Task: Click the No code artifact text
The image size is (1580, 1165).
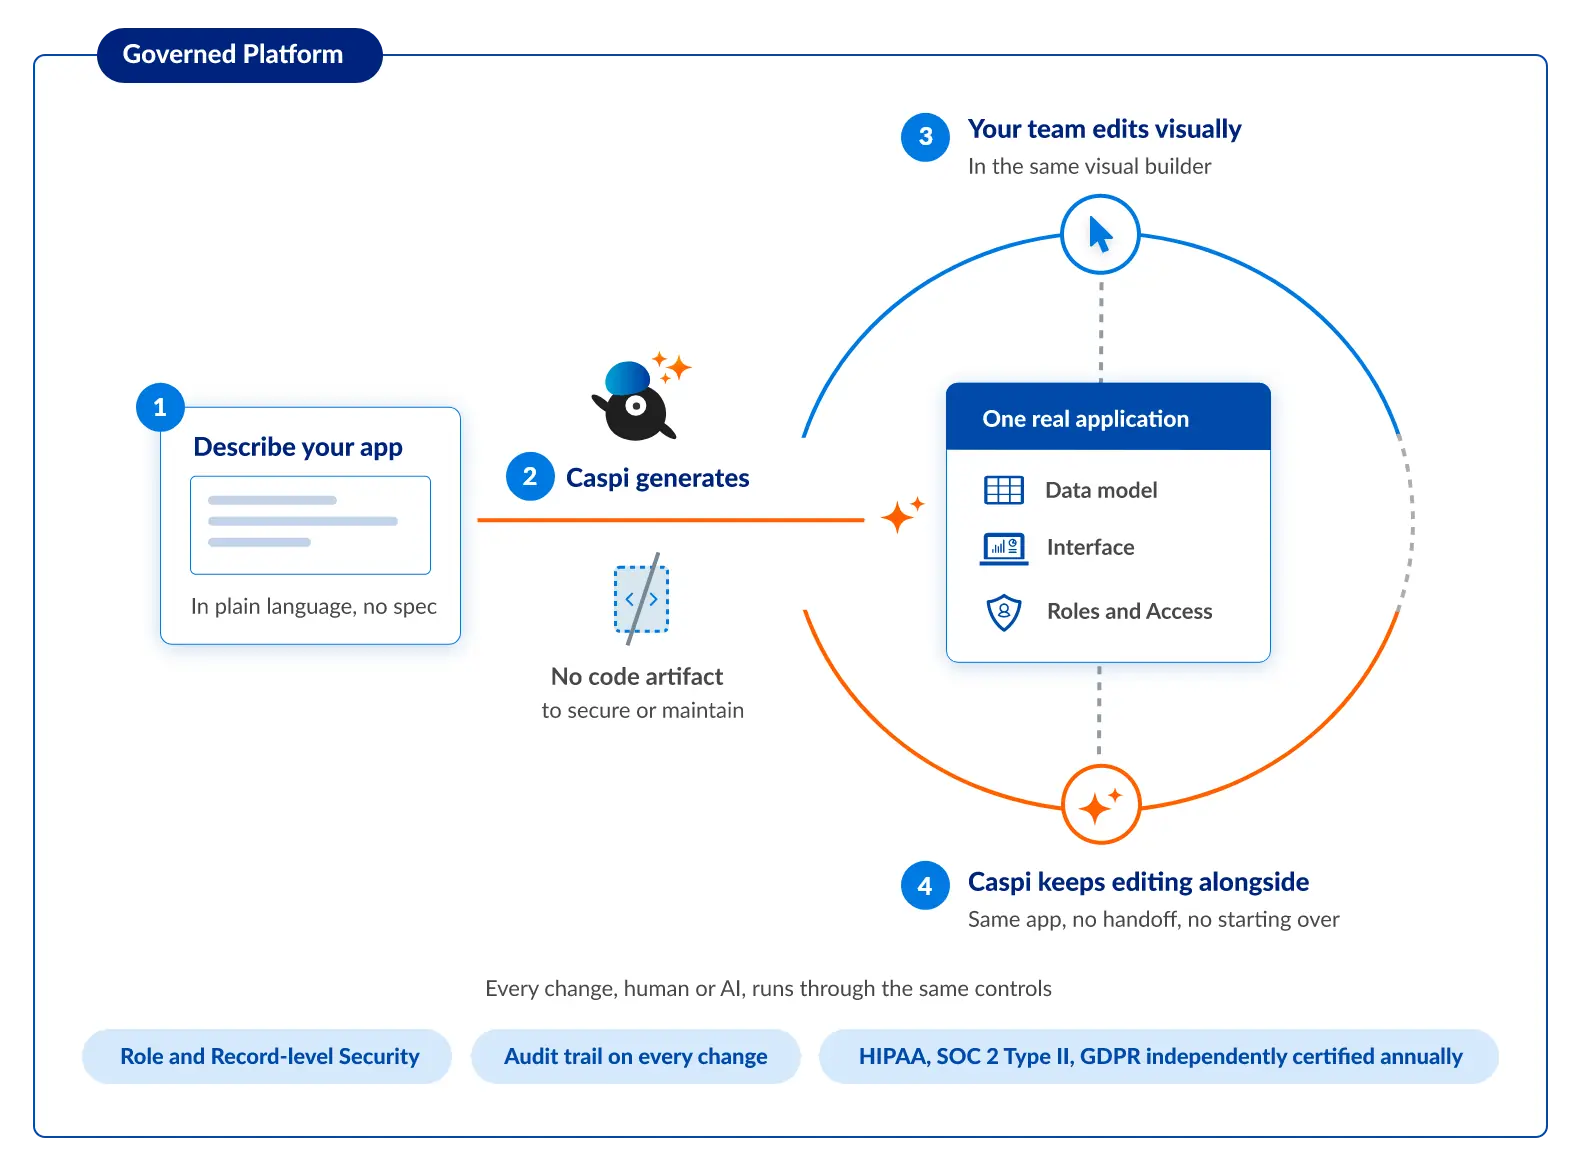Action: [637, 677]
